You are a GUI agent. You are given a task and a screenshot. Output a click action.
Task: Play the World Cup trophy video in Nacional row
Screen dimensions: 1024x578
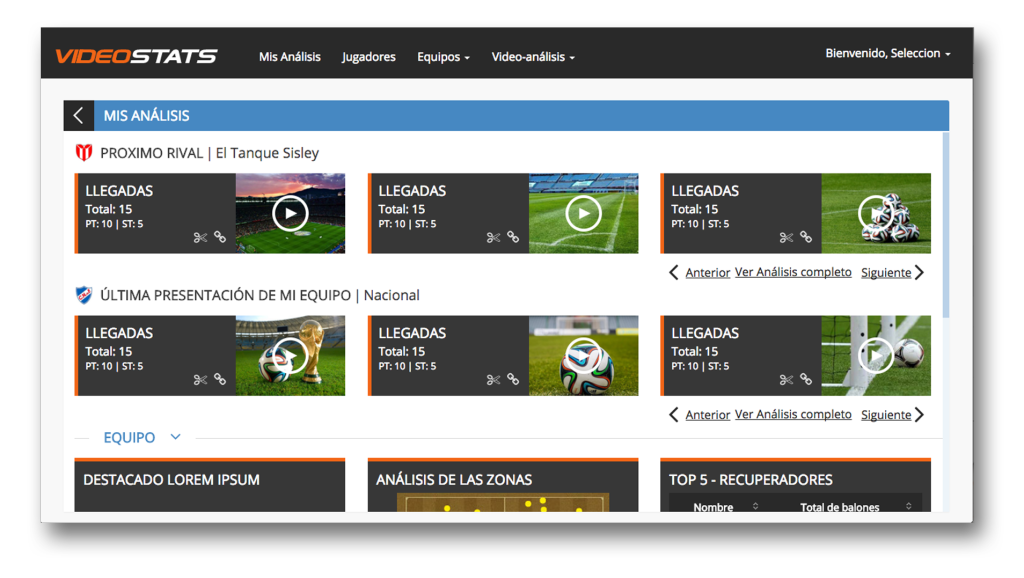tap(290, 355)
